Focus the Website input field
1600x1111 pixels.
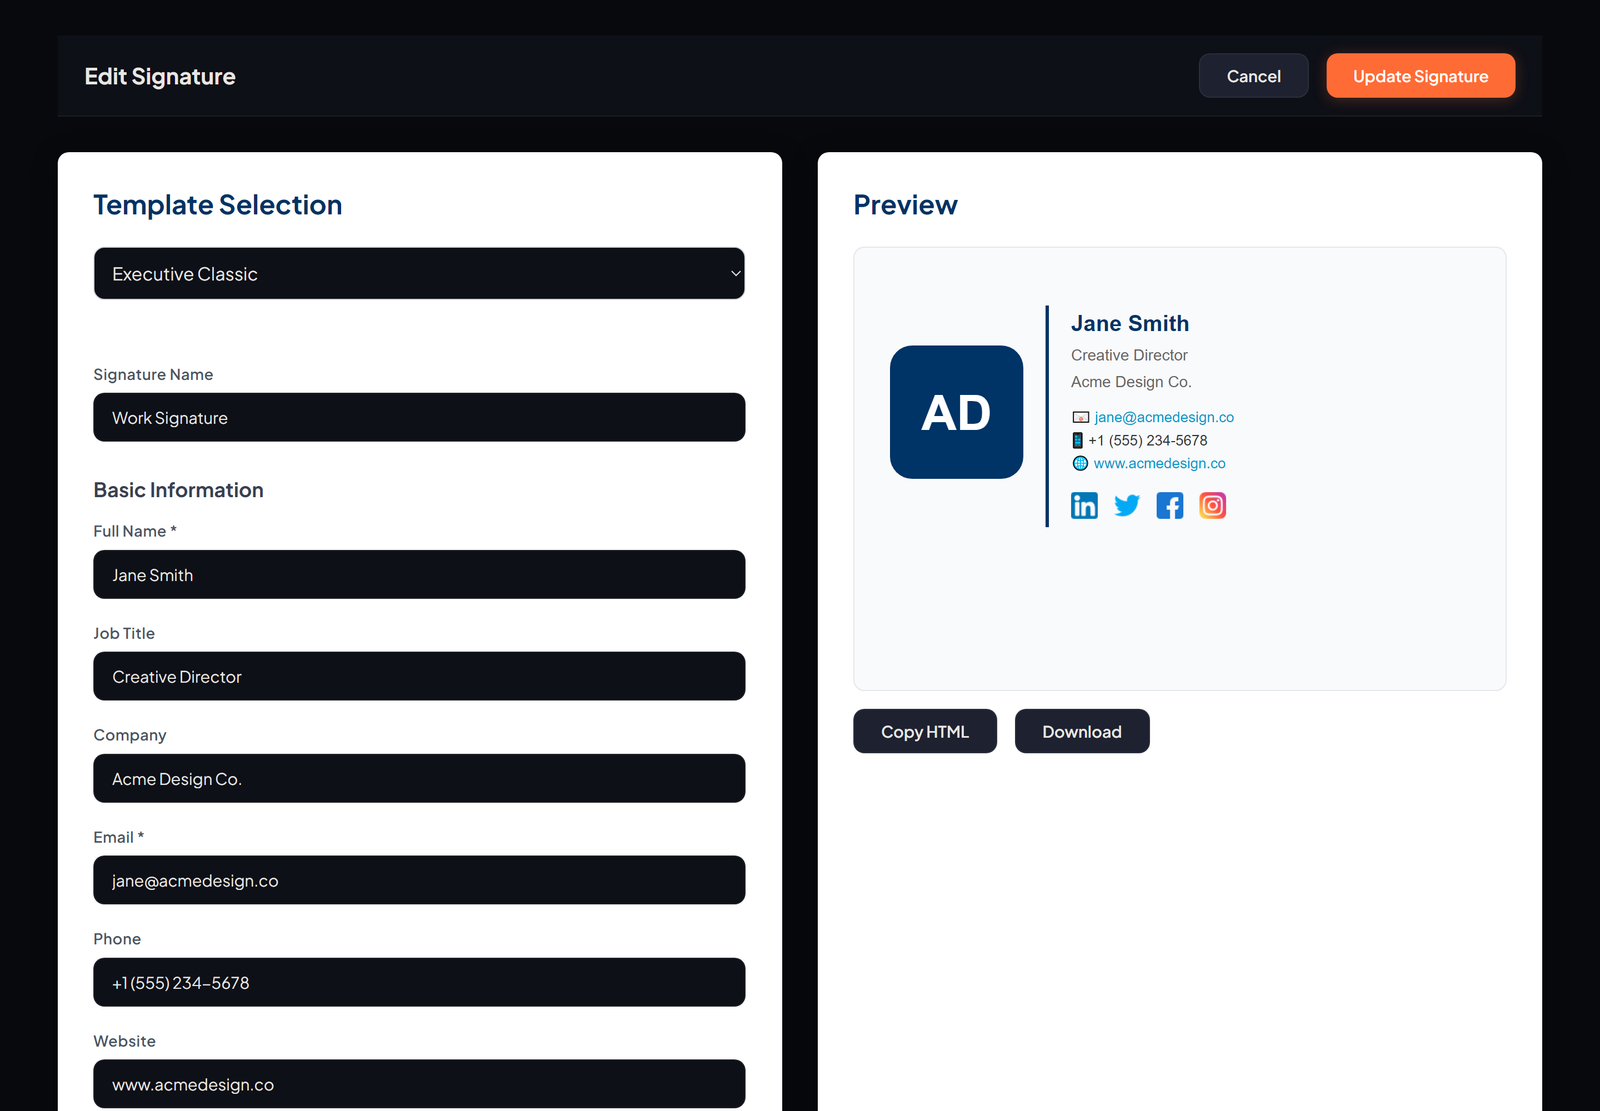[419, 1084]
